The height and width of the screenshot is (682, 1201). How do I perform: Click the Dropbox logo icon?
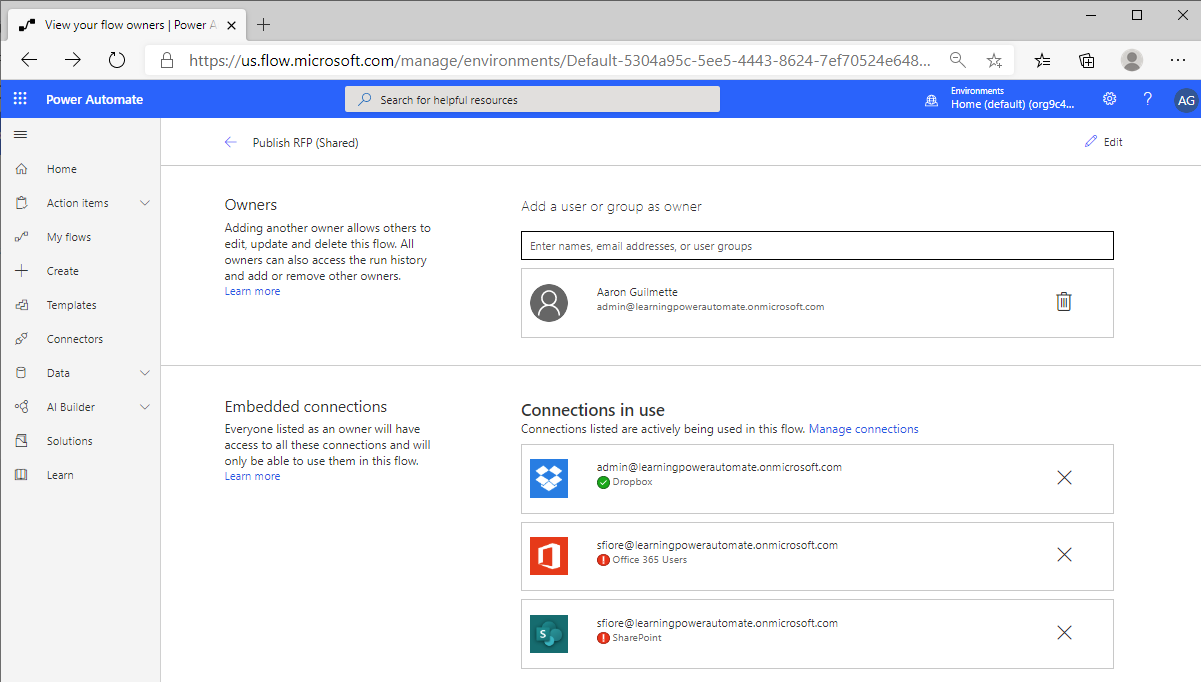click(x=549, y=478)
